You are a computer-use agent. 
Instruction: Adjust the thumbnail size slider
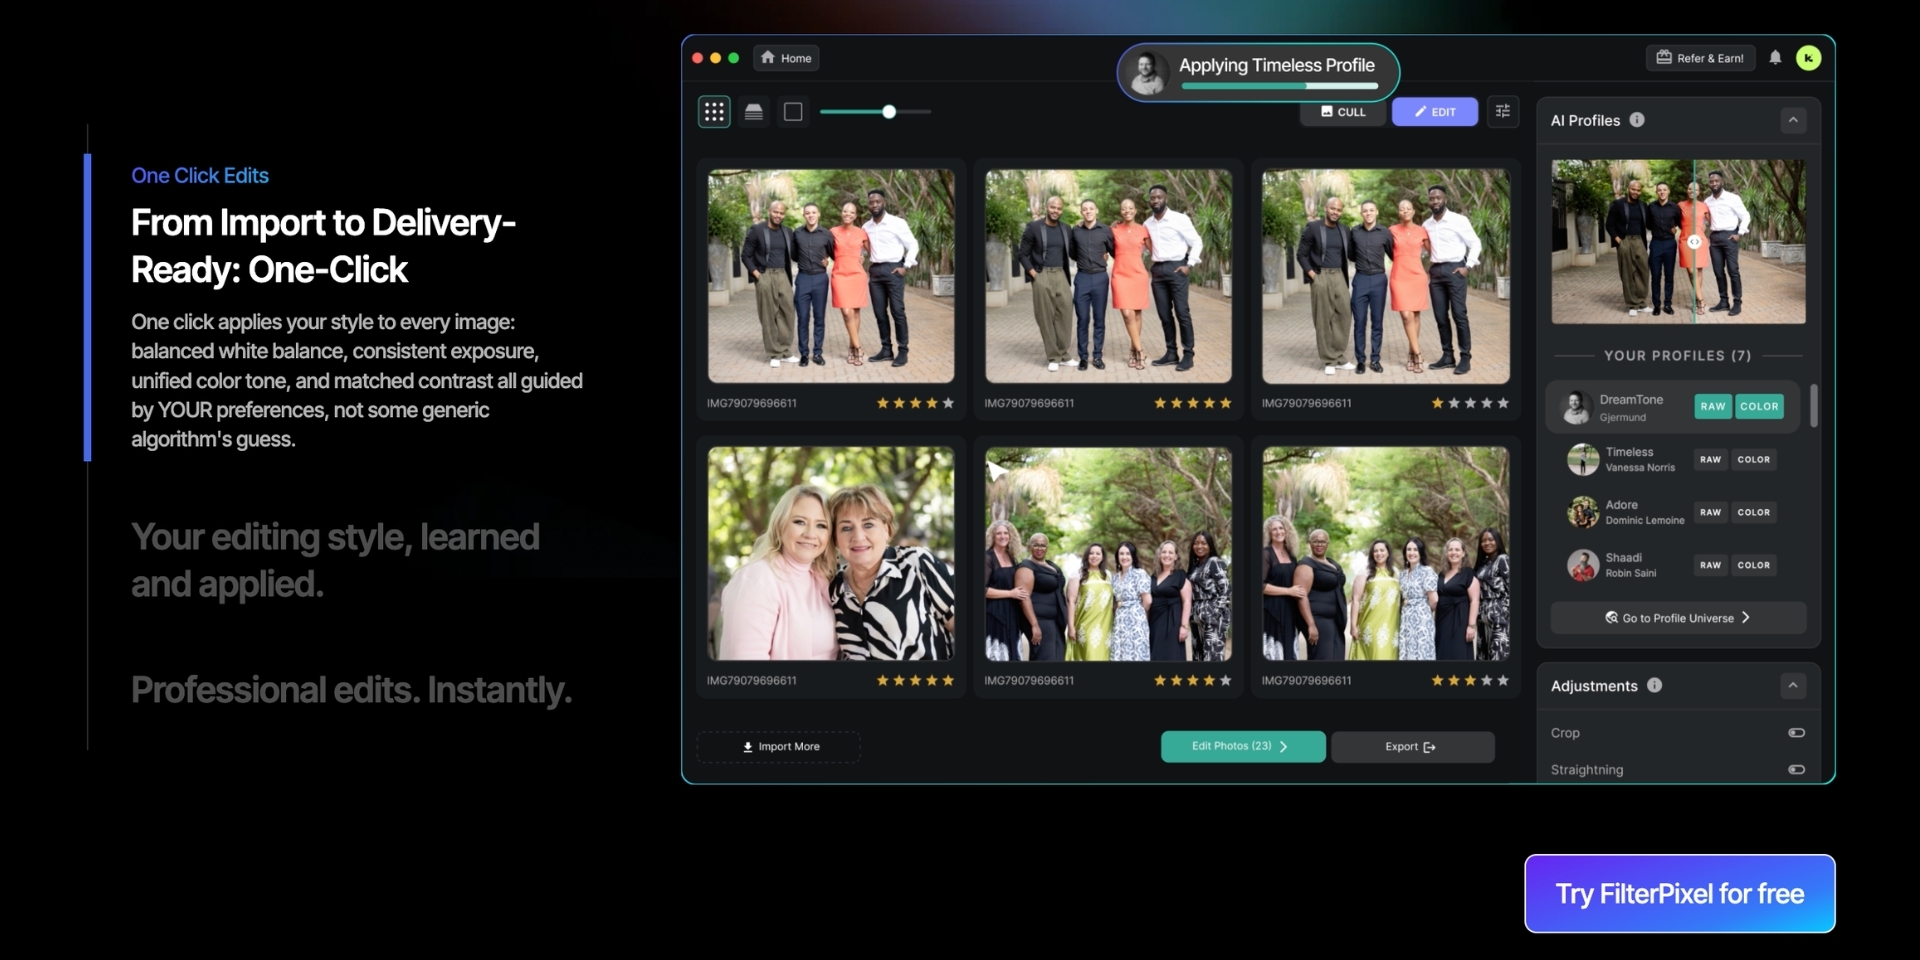889,112
